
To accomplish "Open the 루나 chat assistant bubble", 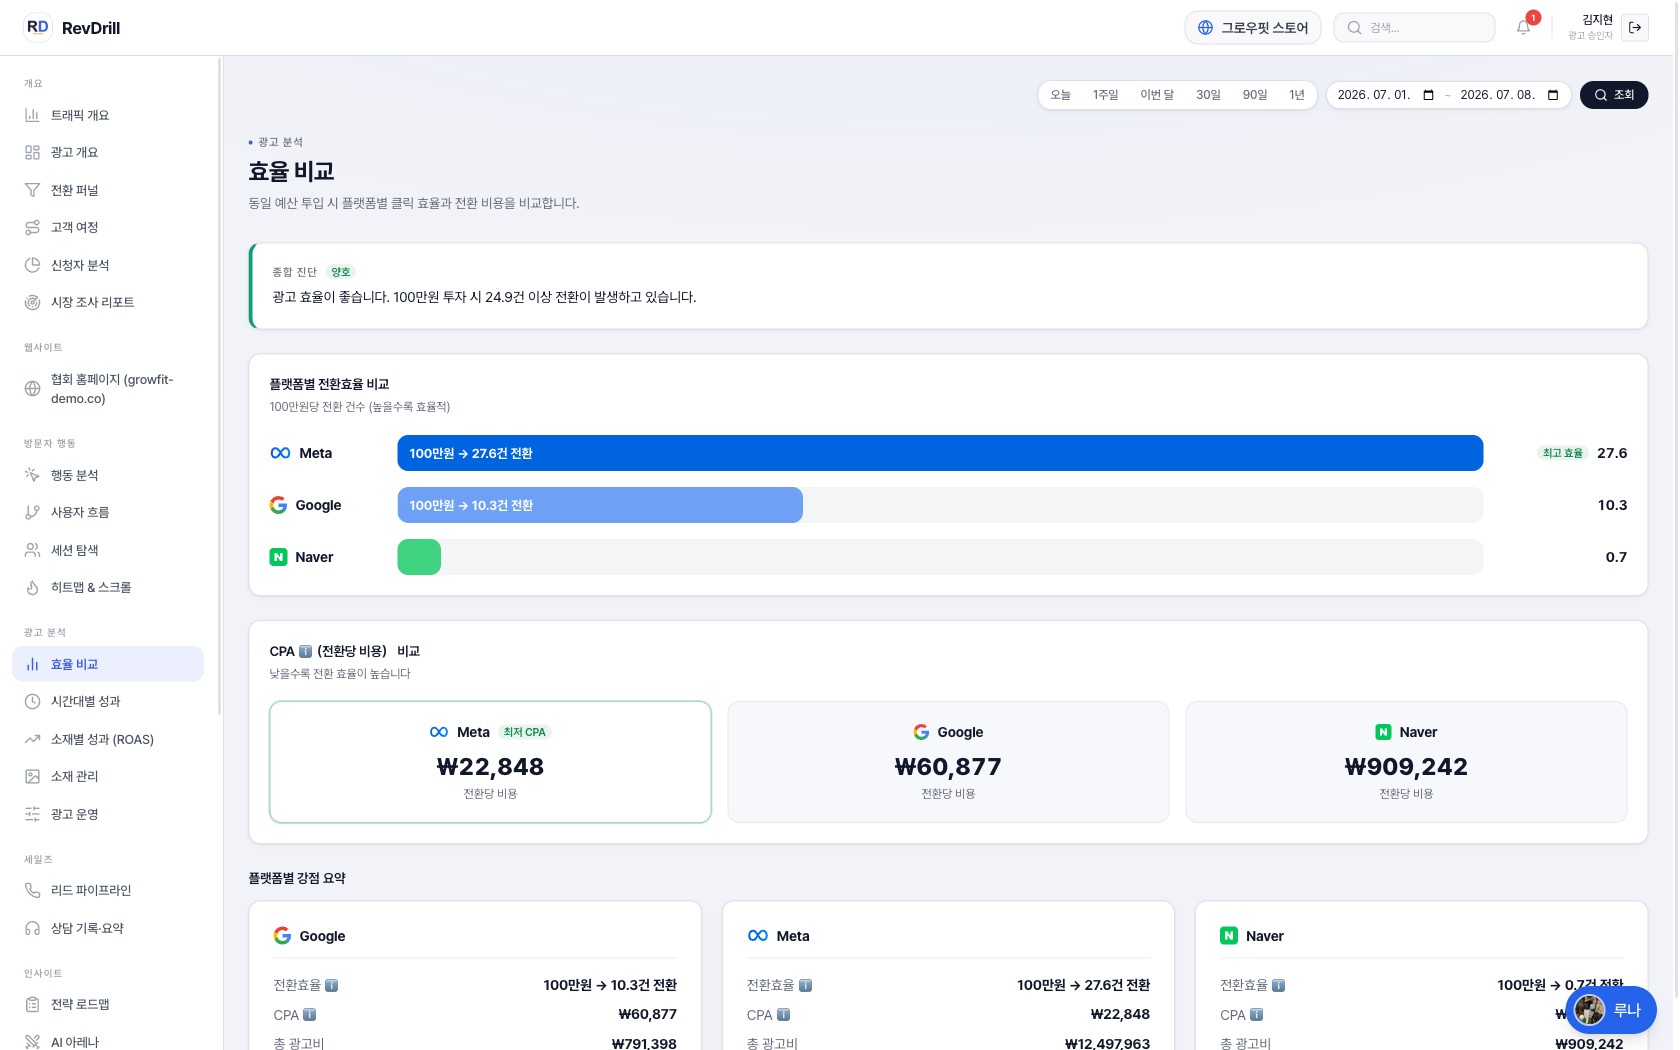I will (x=1610, y=1010).
